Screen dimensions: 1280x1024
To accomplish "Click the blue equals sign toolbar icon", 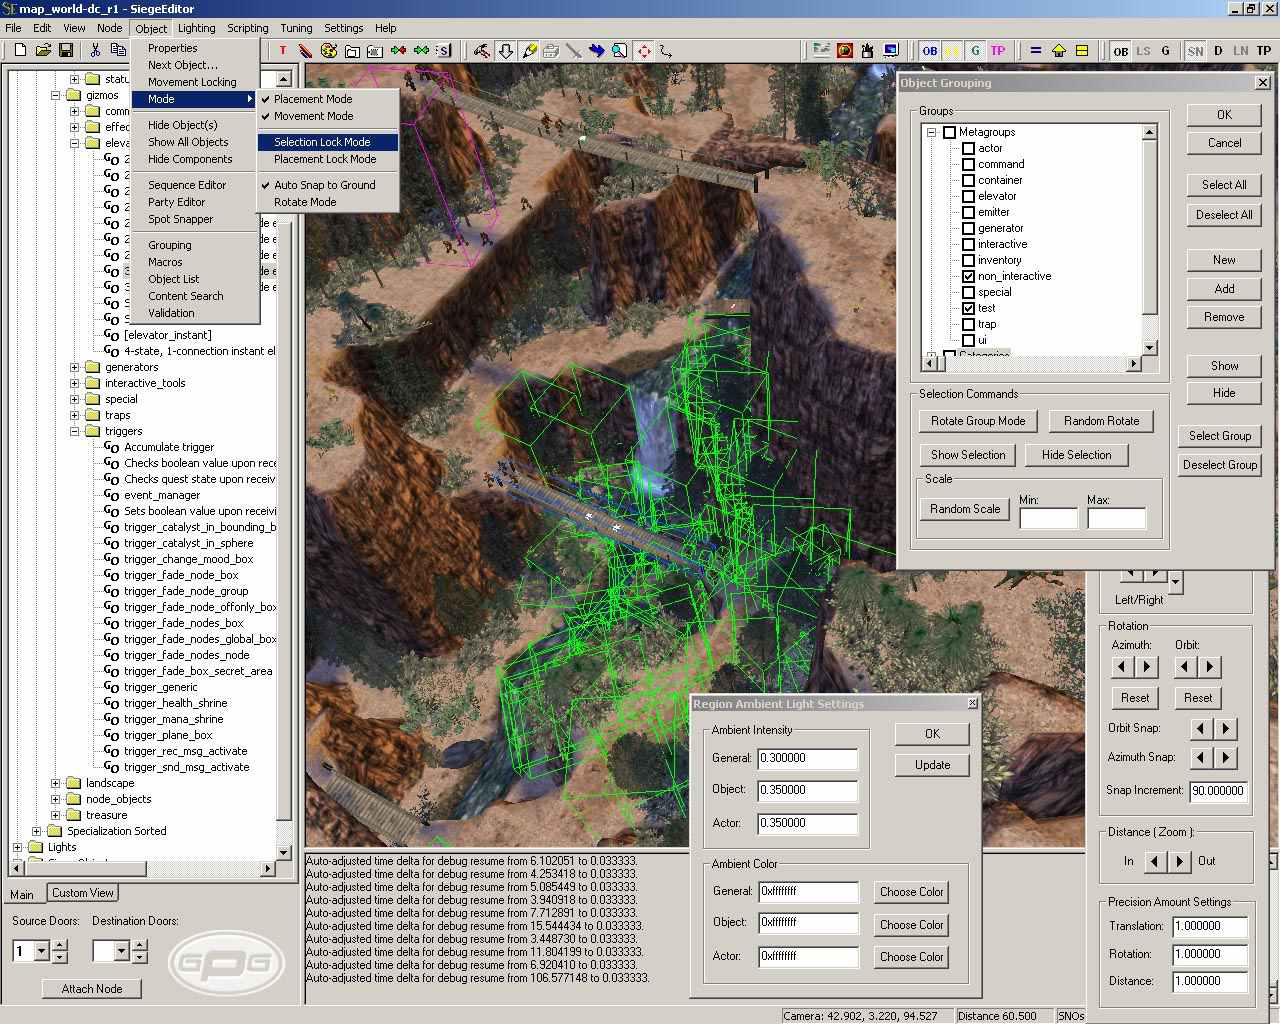I will [1035, 50].
